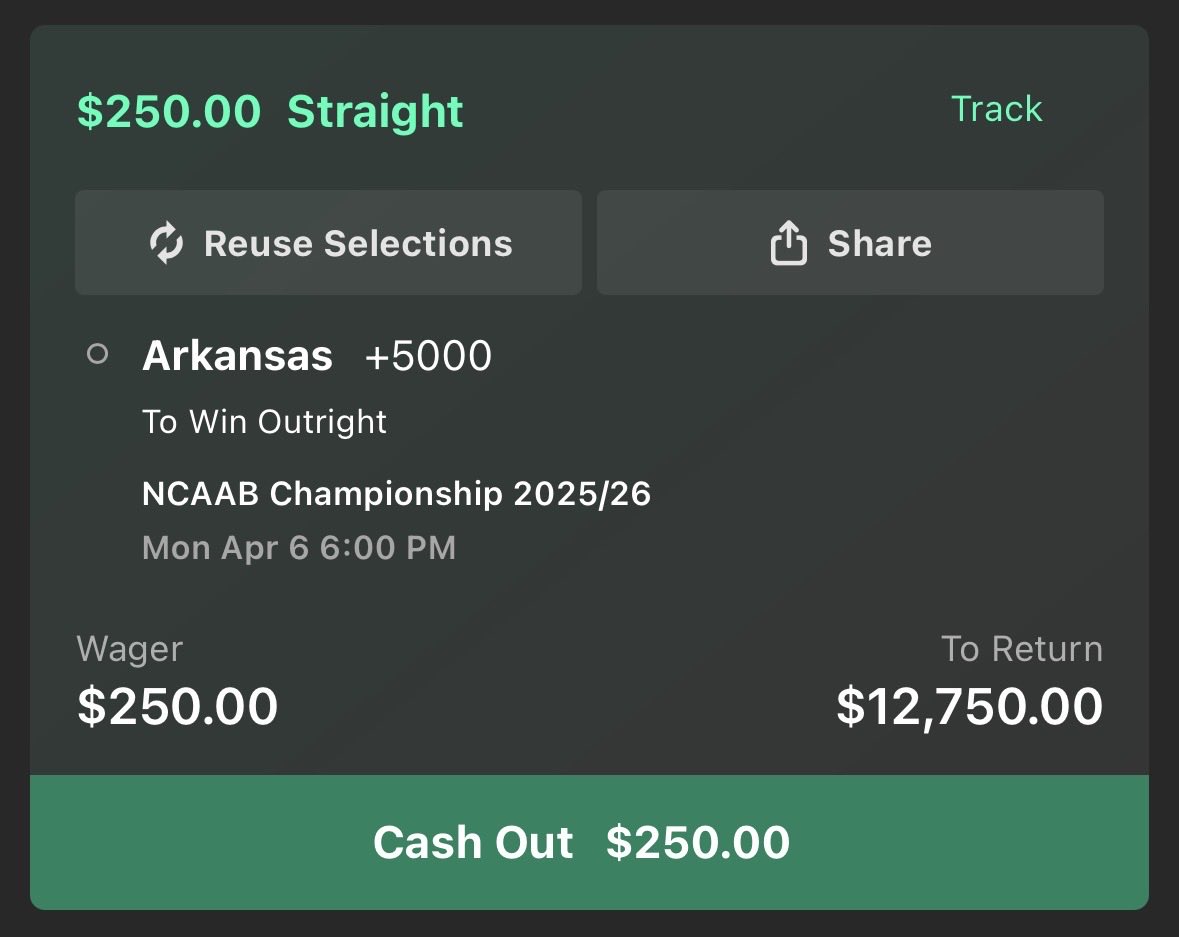Image resolution: width=1179 pixels, height=937 pixels.
Task: Select the Wager label
Action: click(129, 649)
